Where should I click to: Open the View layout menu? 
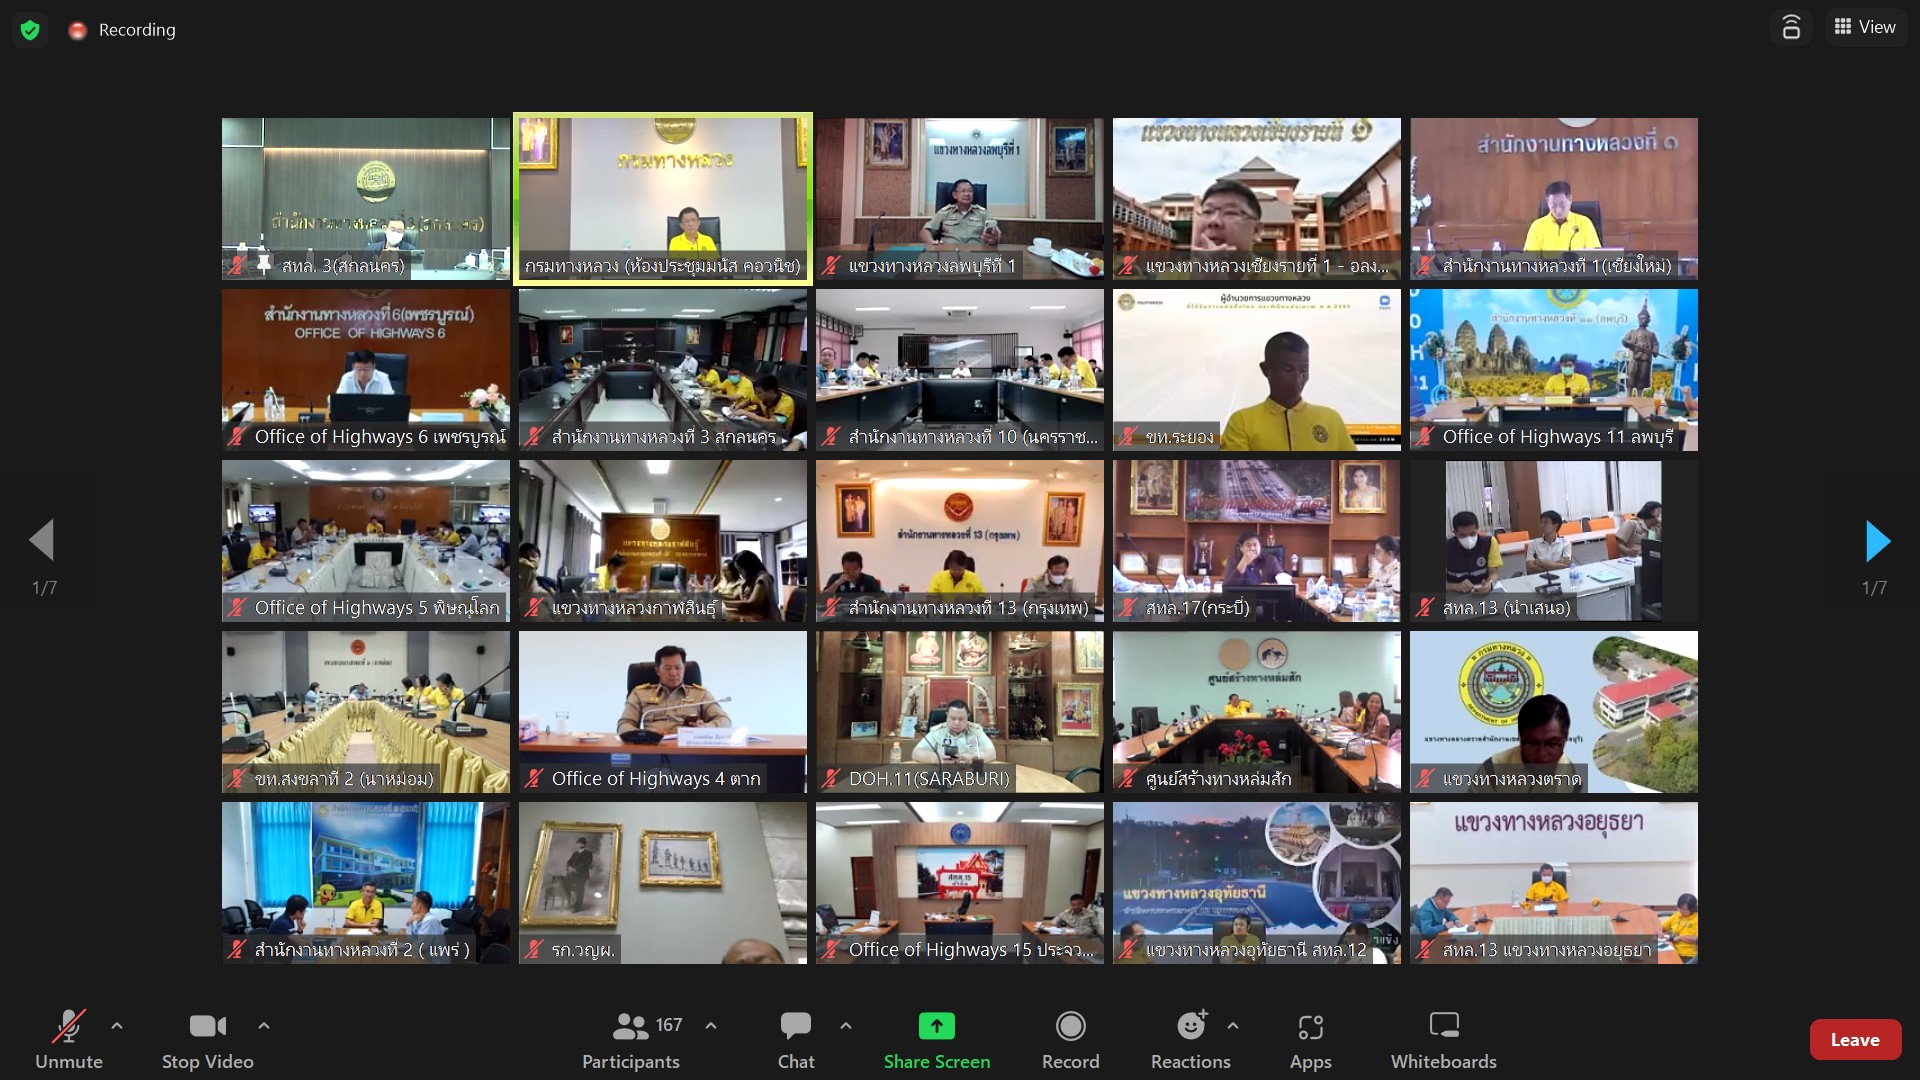(x=1865, y=28)
